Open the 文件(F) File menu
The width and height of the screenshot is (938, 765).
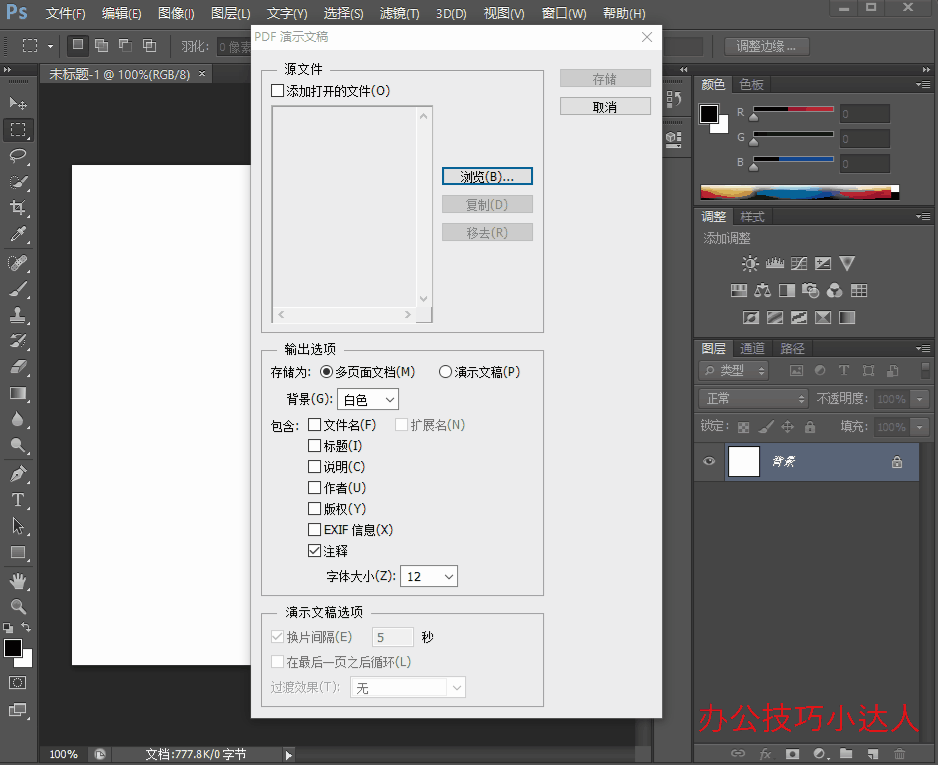(x=65, y=13)
